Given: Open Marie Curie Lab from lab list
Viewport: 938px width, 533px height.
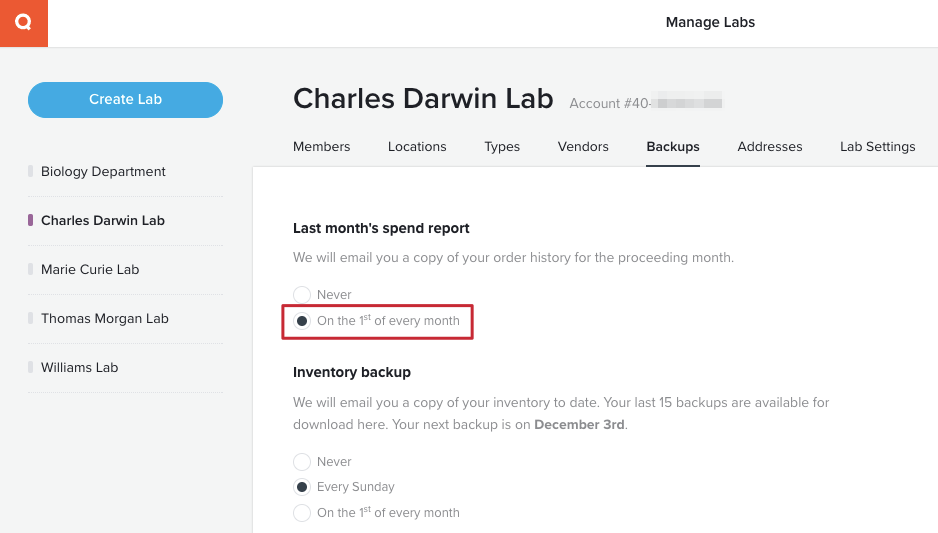Looking at the screenshot, I should coord(90,270).
